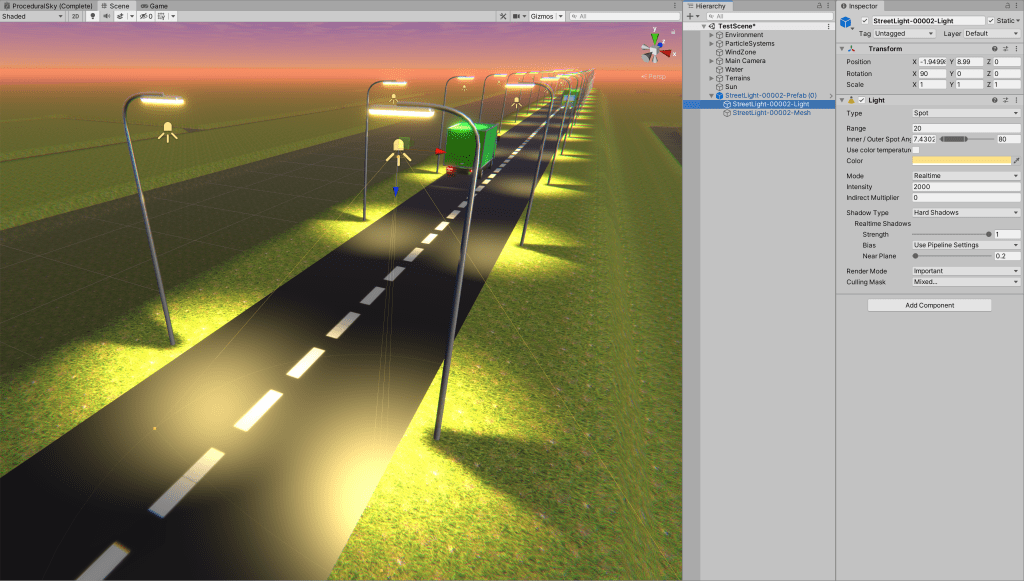Click the Add Component button
This screenshot has height=581, width=1024.
pos(929,305)
